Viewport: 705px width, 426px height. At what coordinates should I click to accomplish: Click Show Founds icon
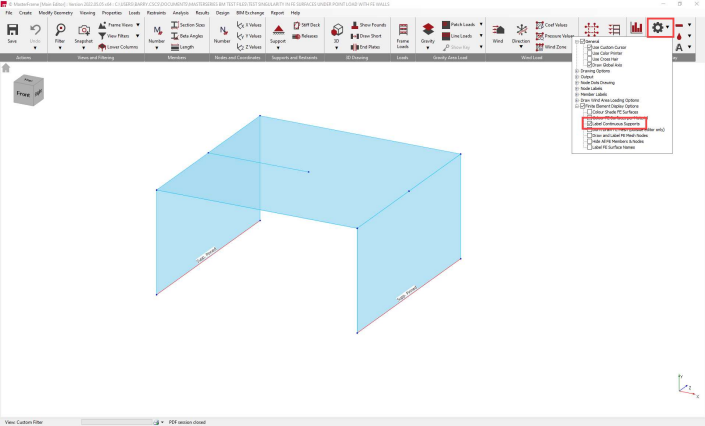coord(355,25)
